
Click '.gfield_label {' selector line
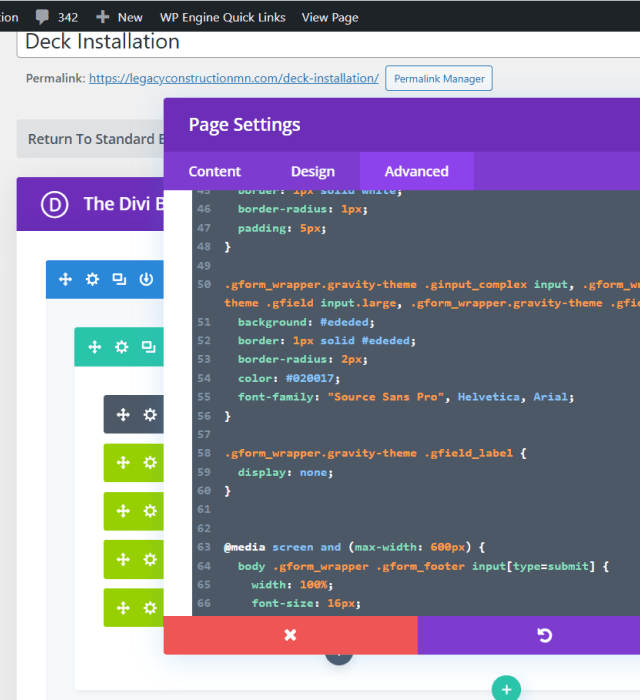(375, 454)
